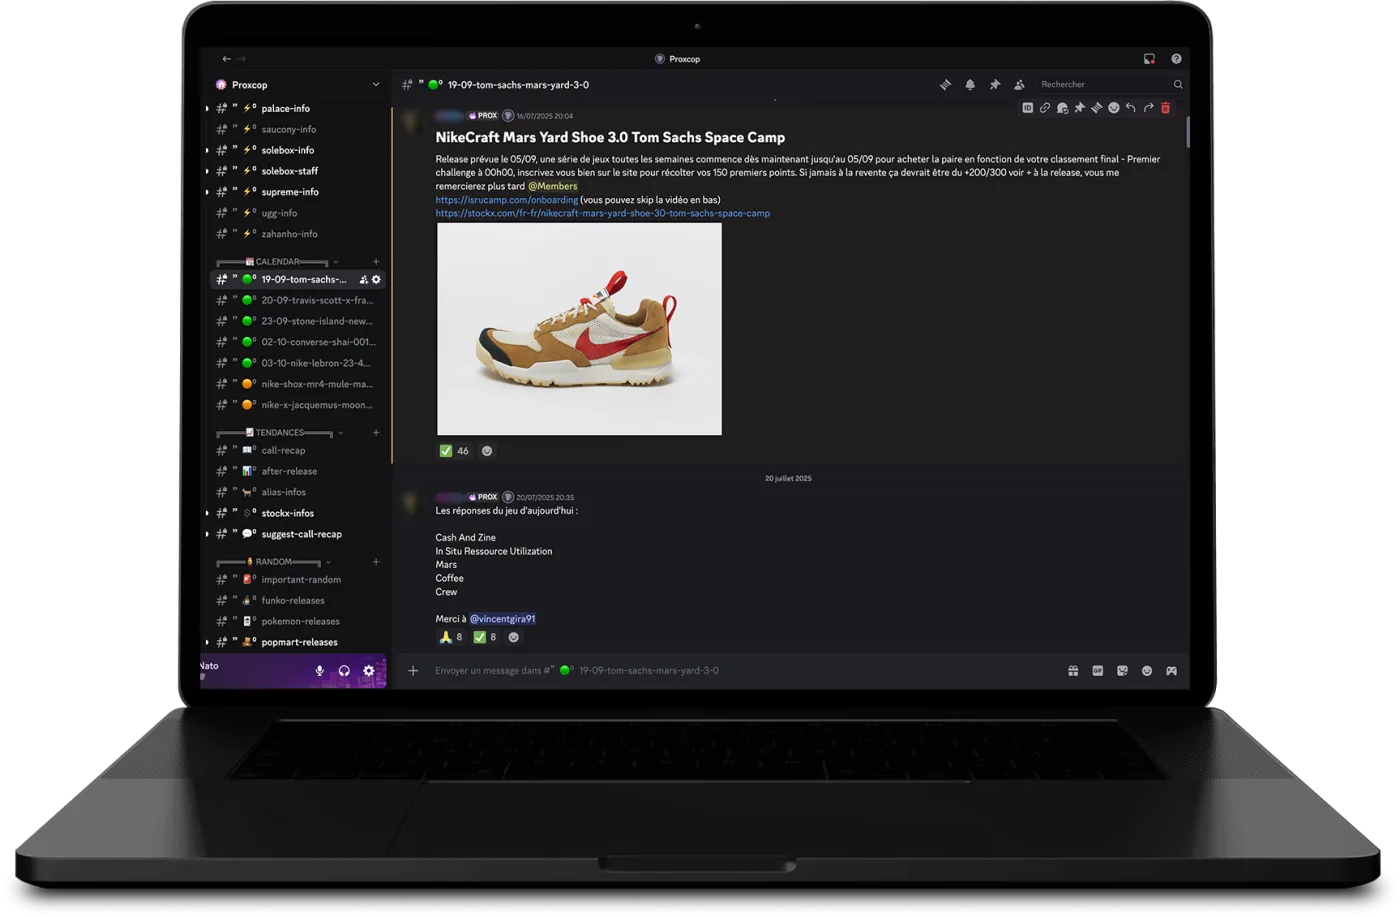Reply to the NikeCraft message
The height and width of the screenshot is (917, 1400).
(x=1131, y=108)
